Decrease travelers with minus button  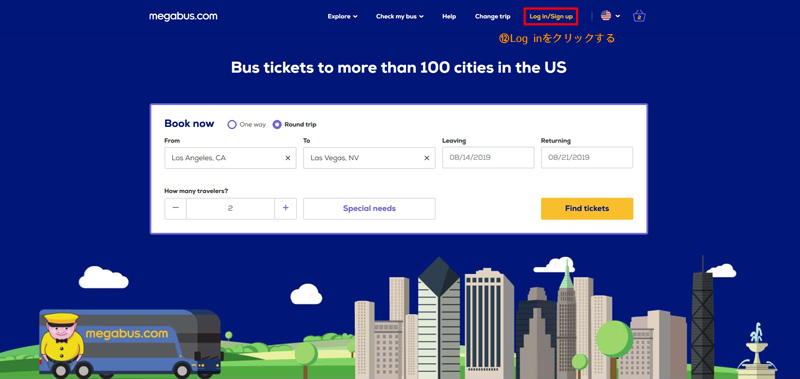click(176, 208)
